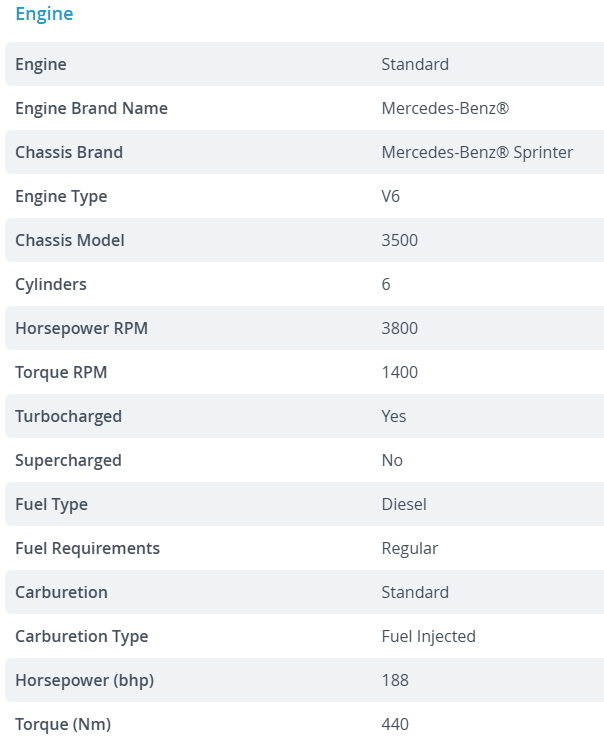Select the 3800 horsepower RPM value
Screen dimensions: 604x745
point(400,328)
